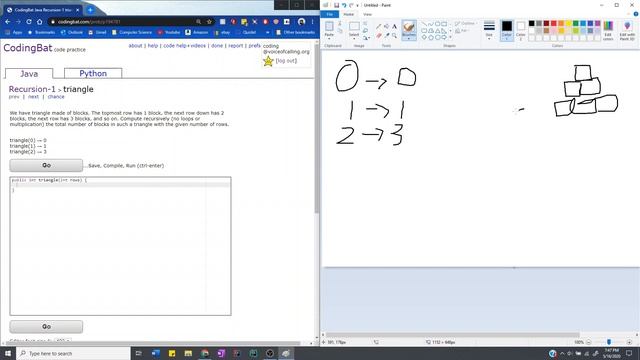Select the Magnifier tool in Paint
This screenshot has height=360, width=640.
pos(394,36)
